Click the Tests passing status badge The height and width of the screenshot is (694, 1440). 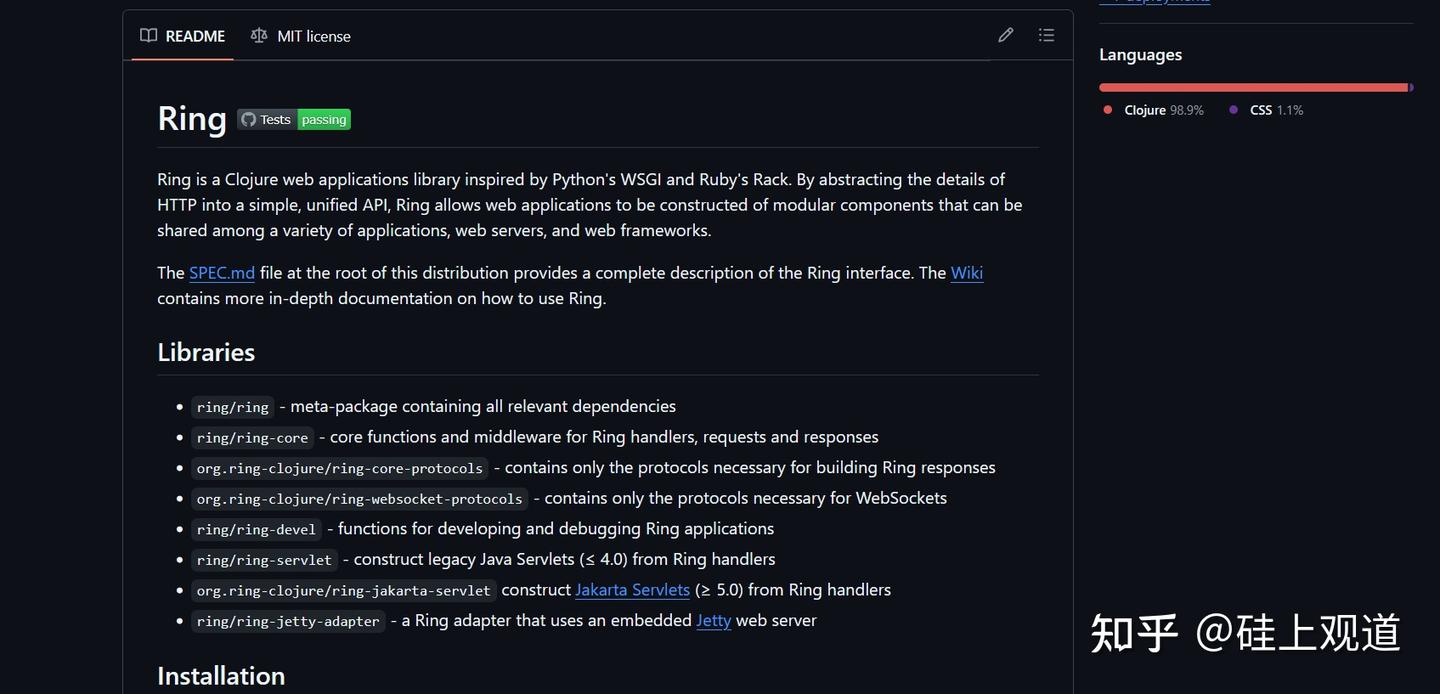point(294,118)
